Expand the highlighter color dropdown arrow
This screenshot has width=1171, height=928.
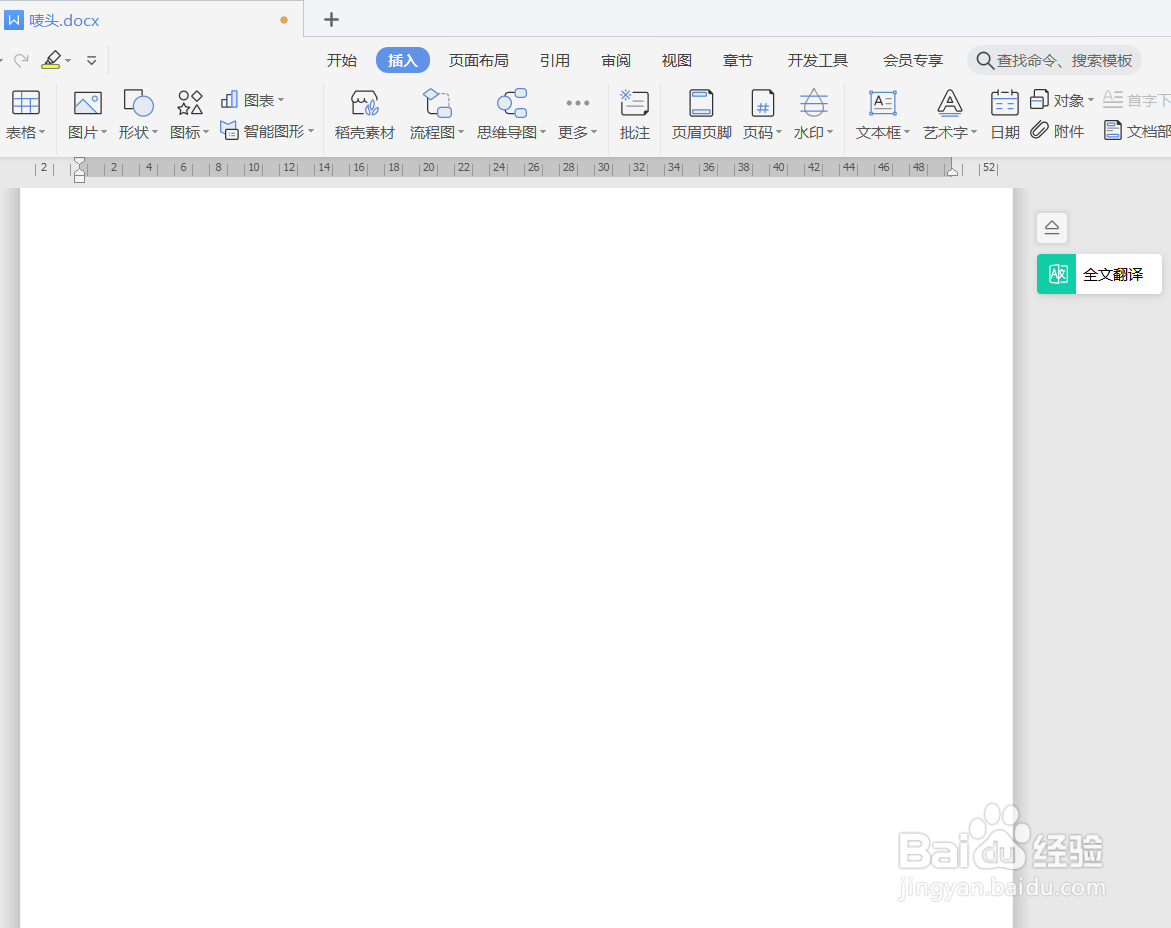click(x=68, y=60)
